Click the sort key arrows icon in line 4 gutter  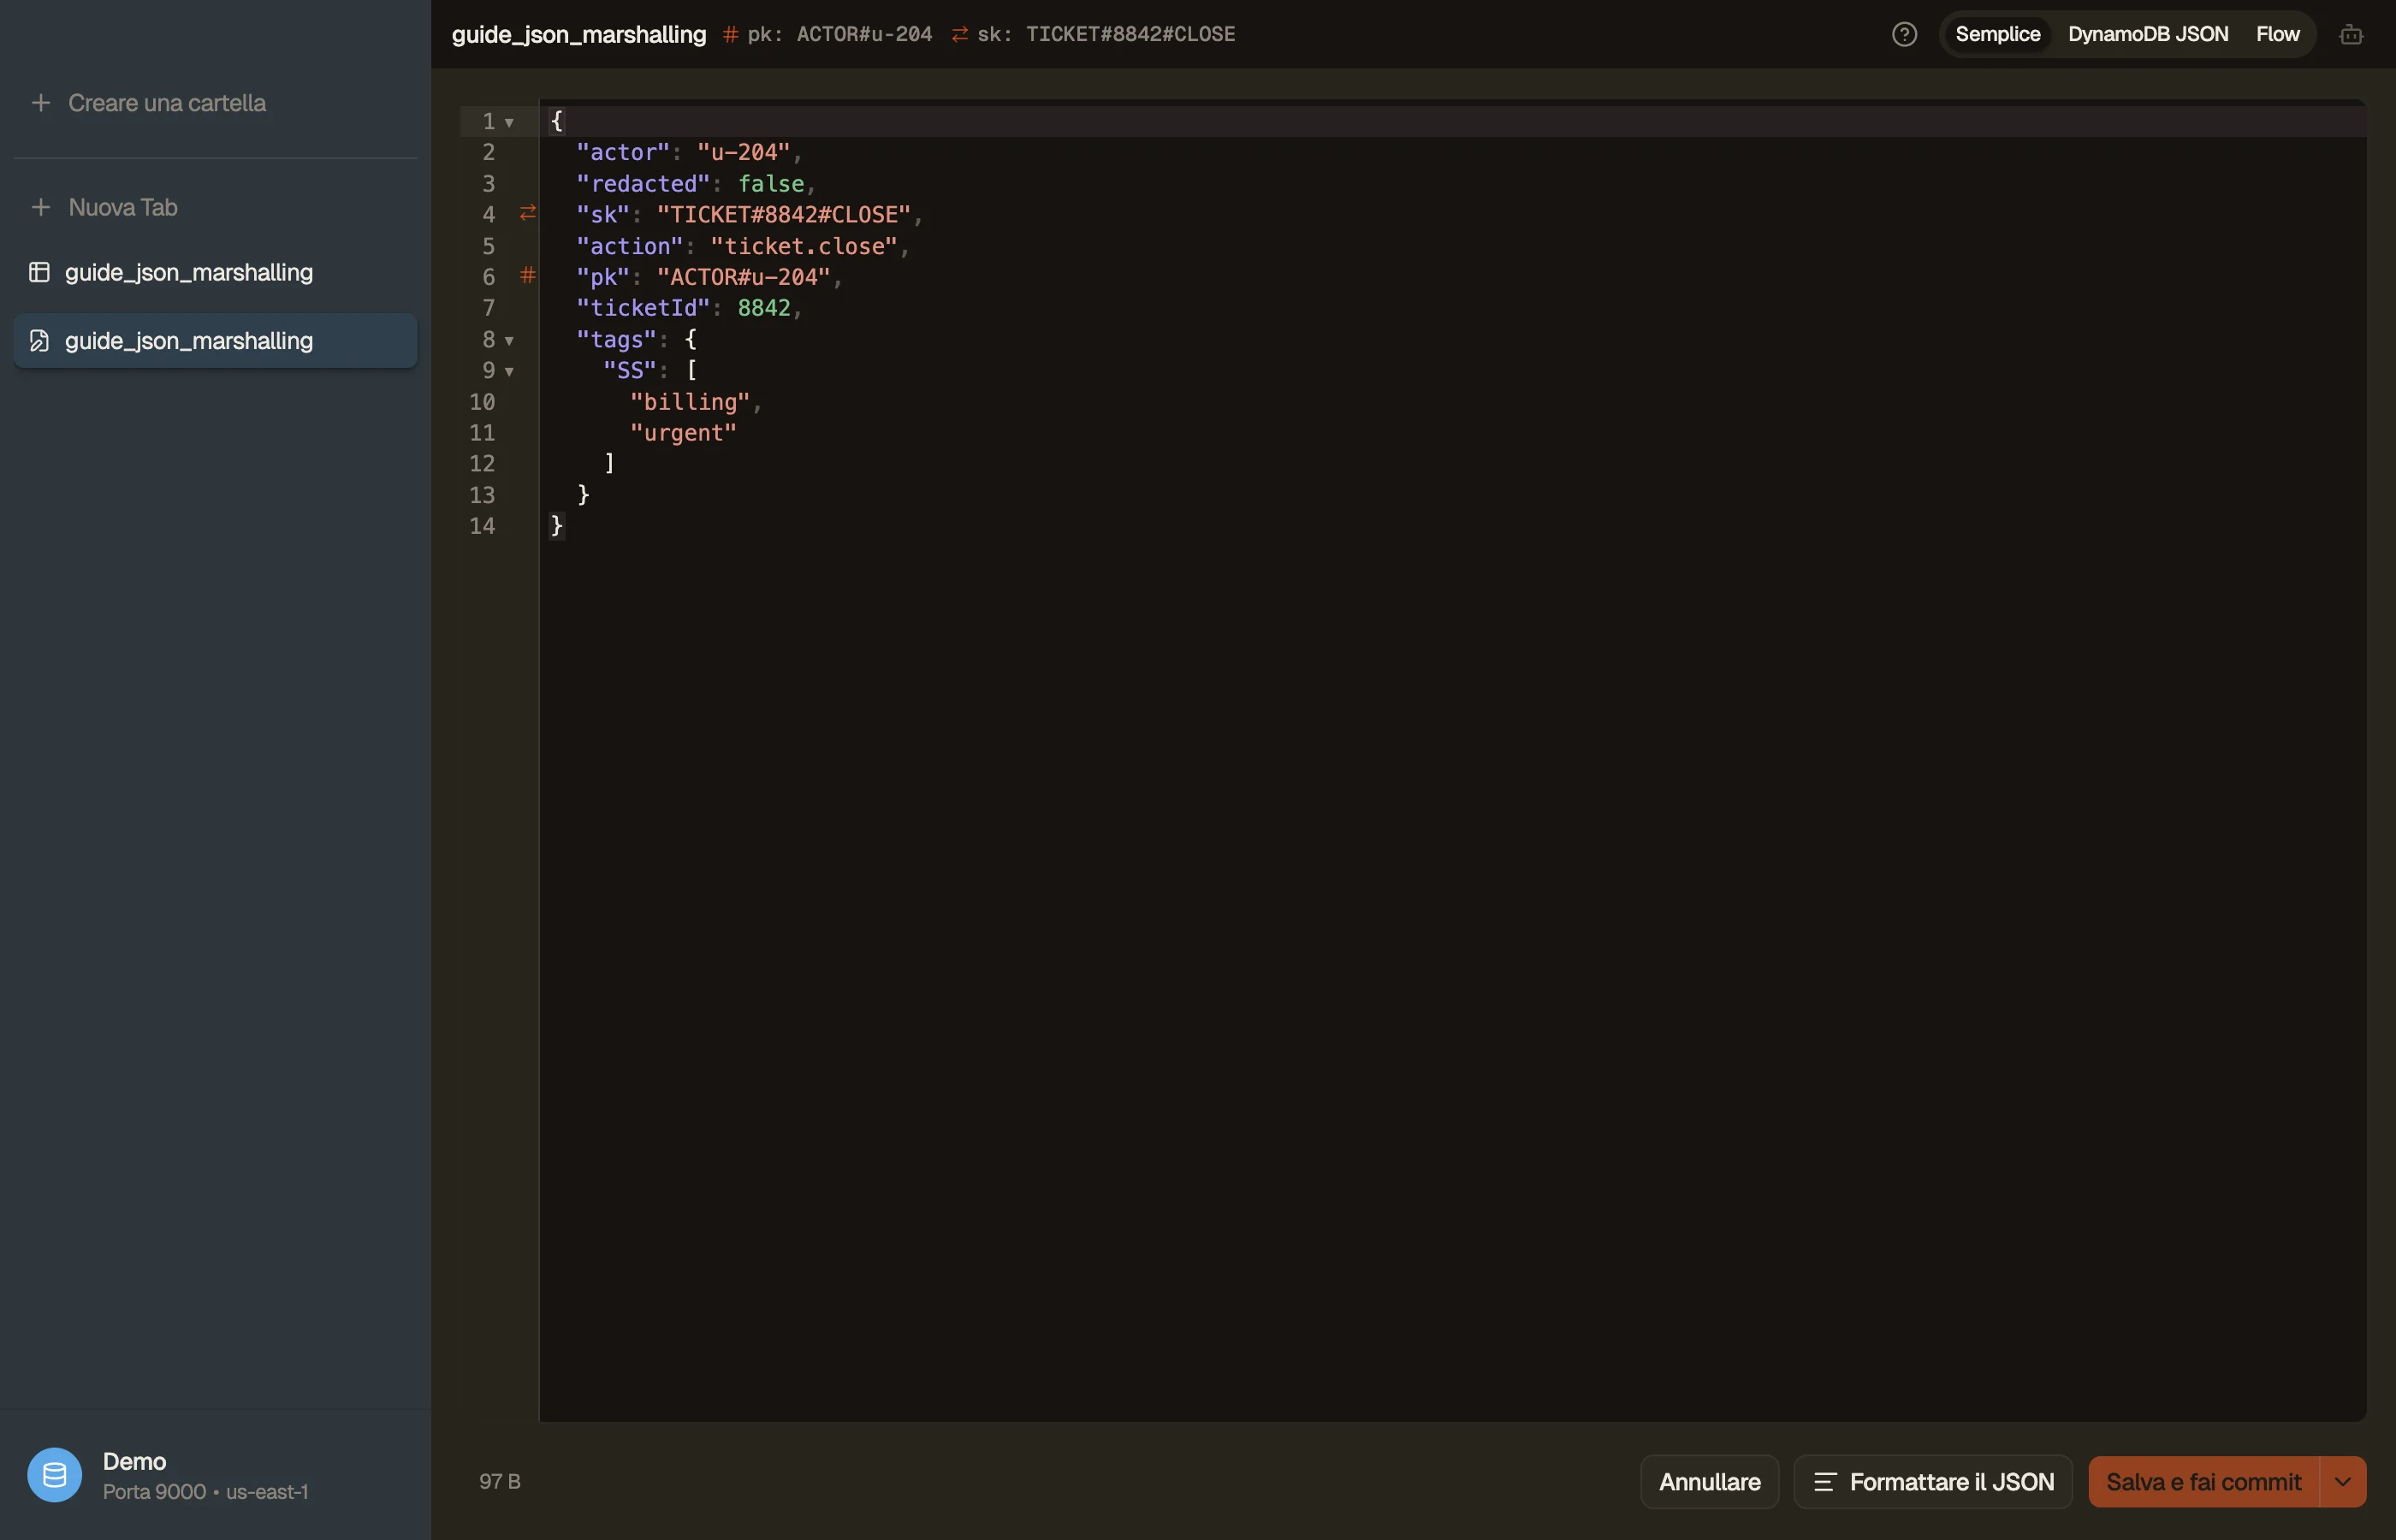tap(528, 213)
